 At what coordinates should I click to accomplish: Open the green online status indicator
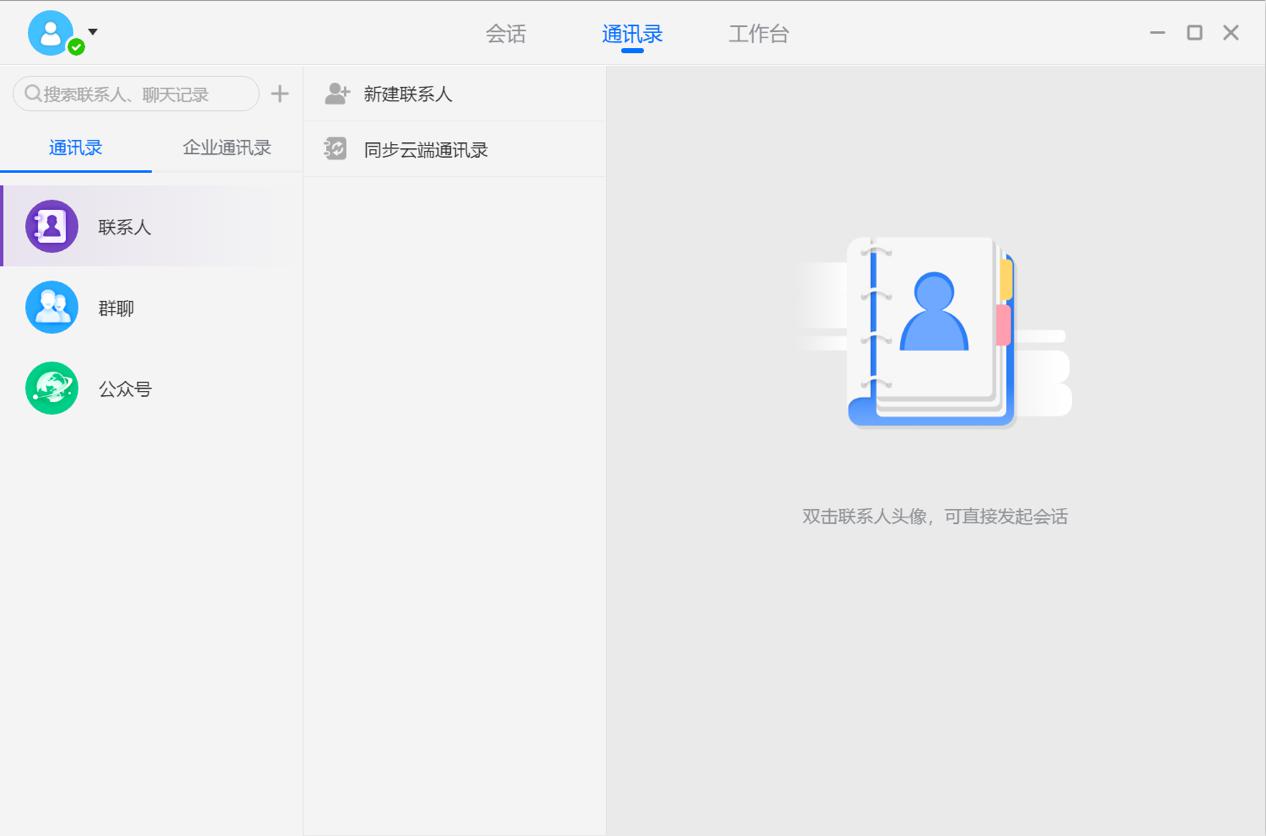pos(76,47)
